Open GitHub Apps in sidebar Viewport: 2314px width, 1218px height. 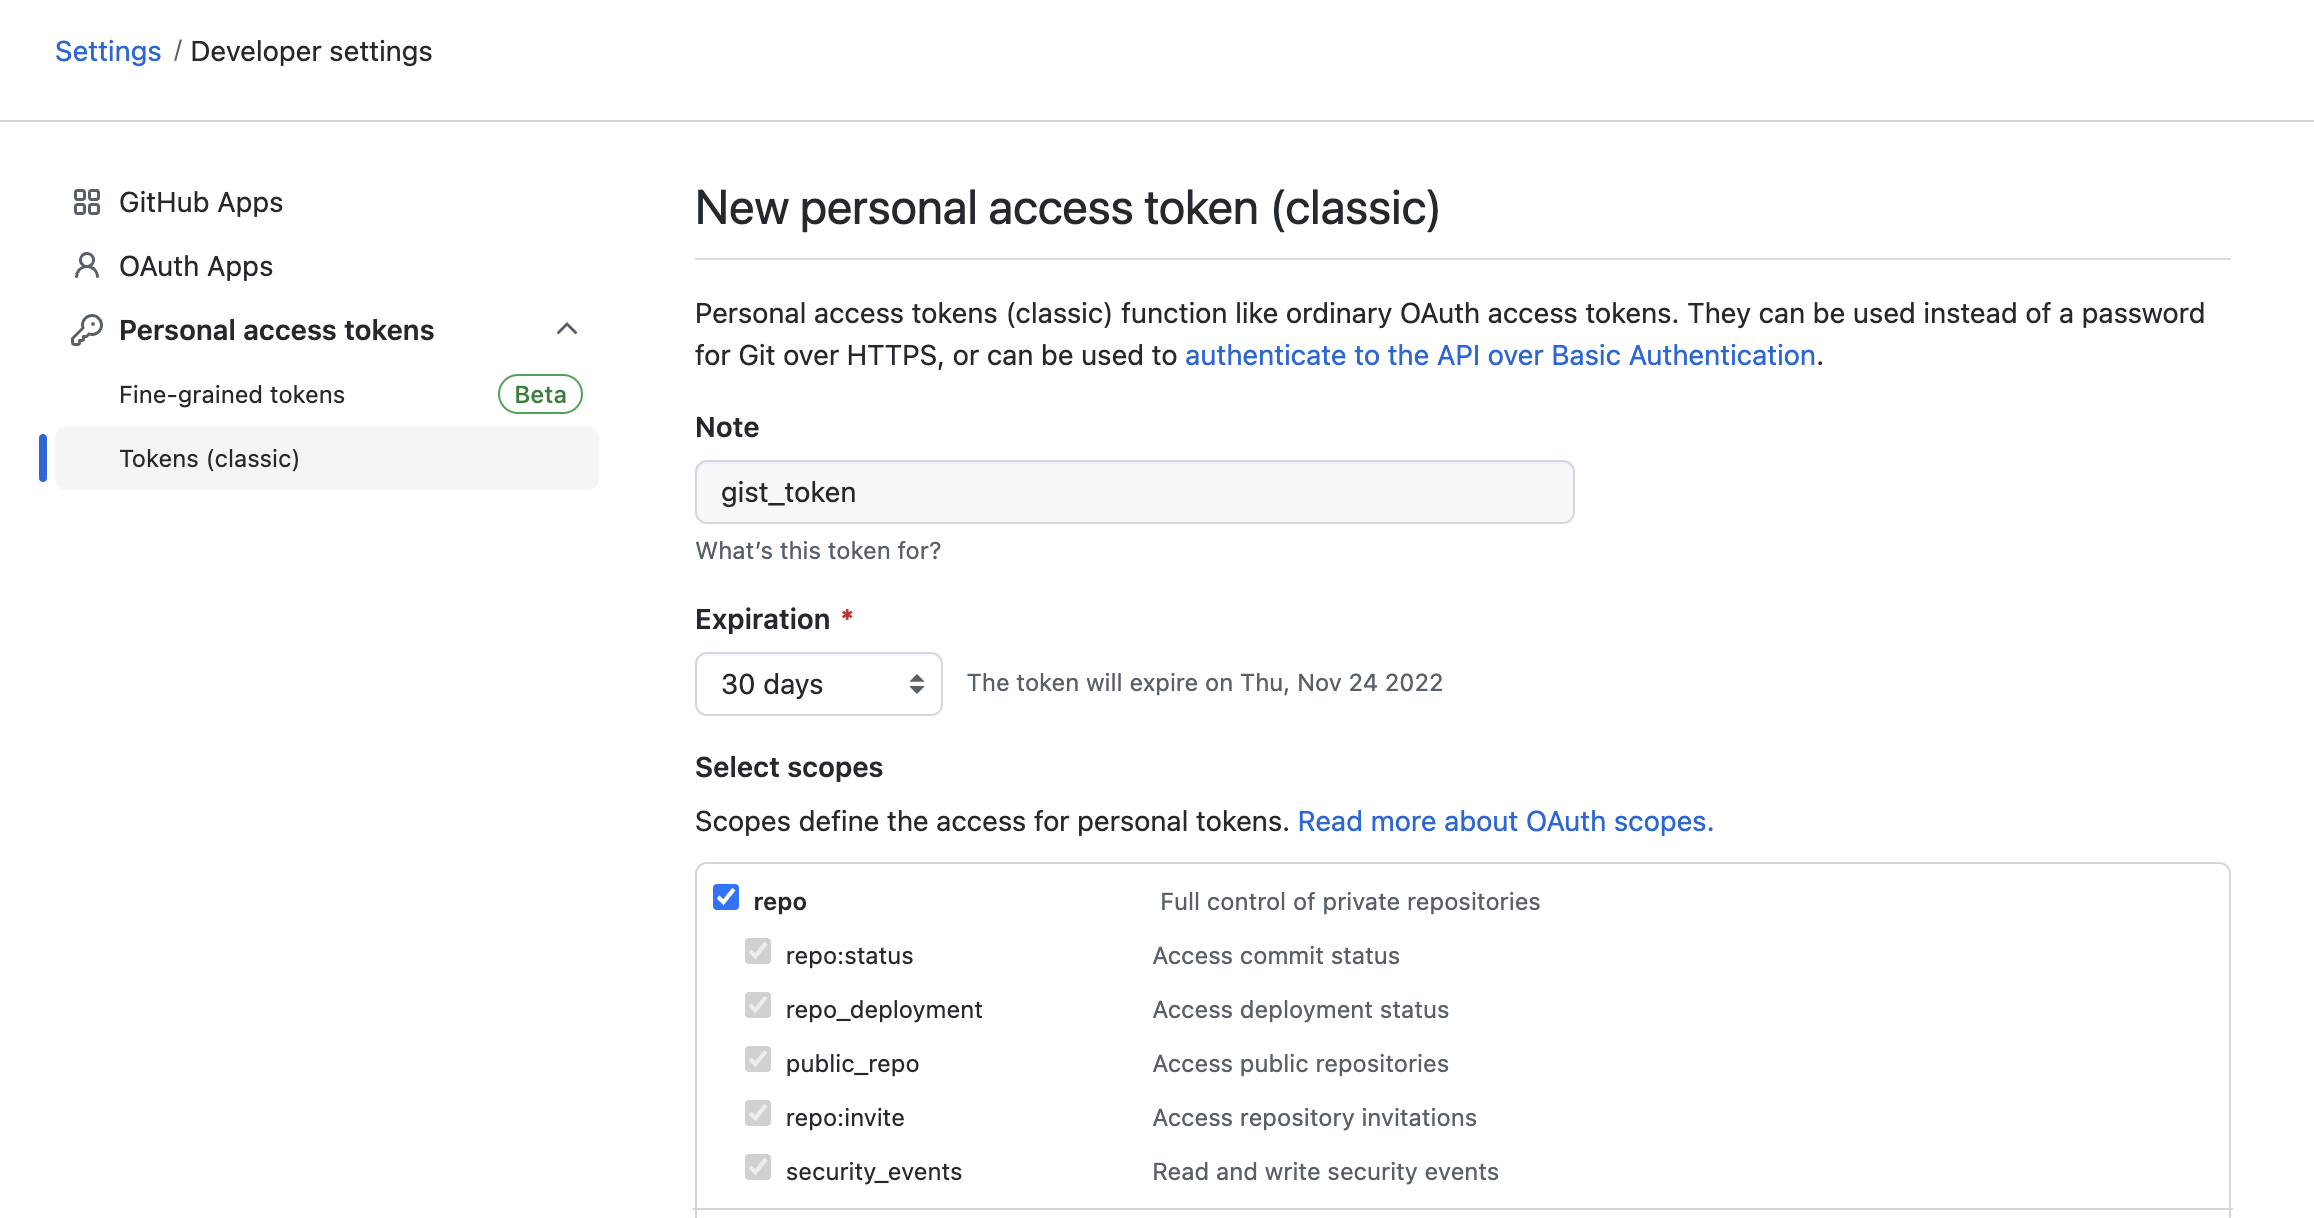[x=200, y=202]
